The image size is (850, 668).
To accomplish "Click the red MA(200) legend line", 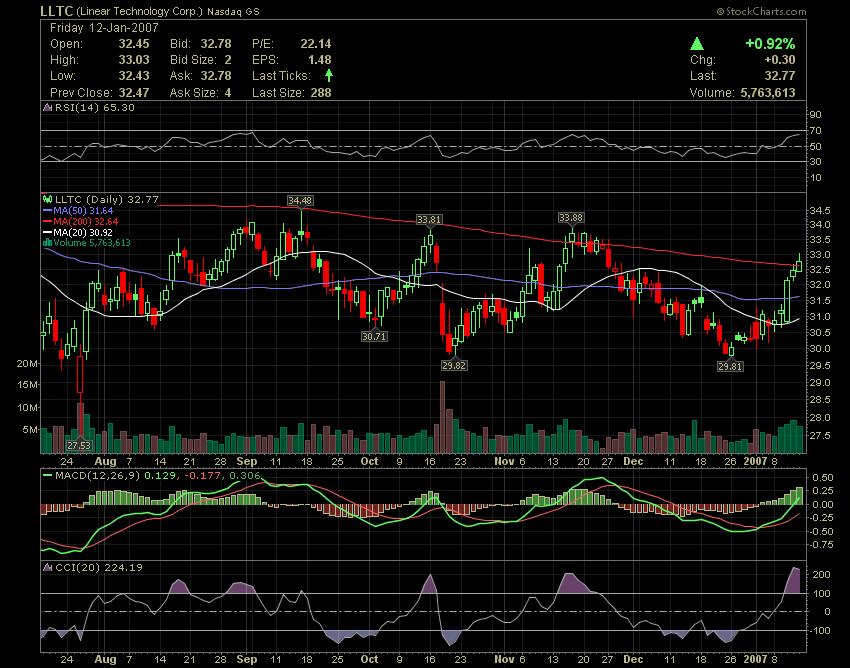I will pyautogui.click(x=48, y=221).
